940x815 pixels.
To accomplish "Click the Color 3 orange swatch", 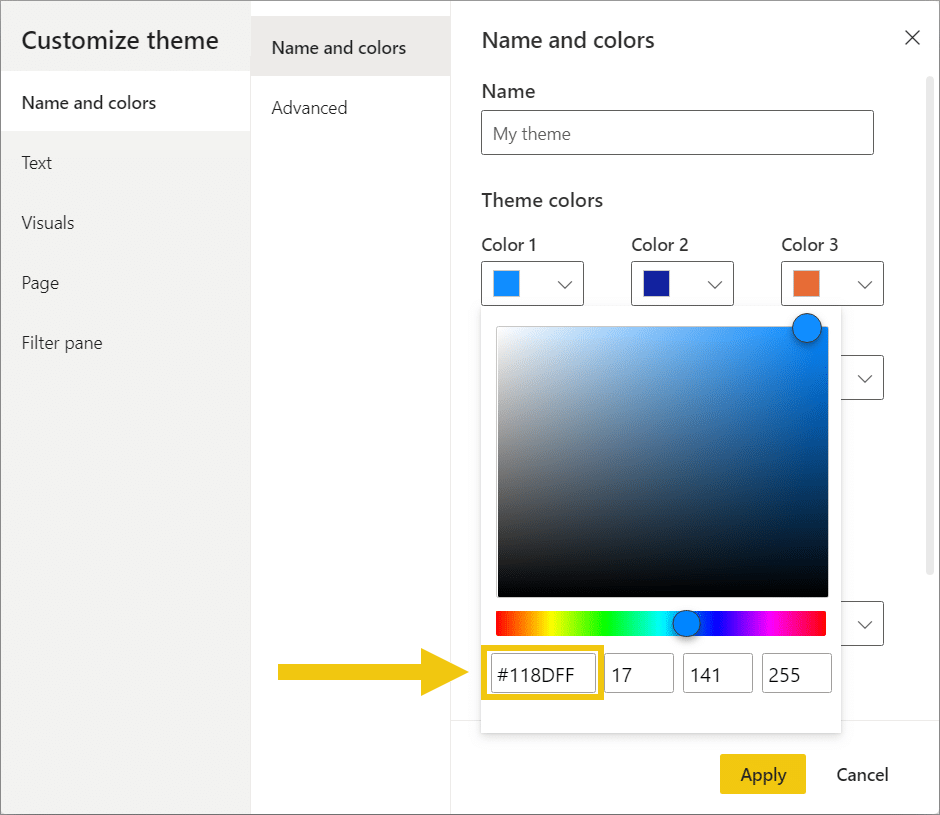I will point(806,284).
